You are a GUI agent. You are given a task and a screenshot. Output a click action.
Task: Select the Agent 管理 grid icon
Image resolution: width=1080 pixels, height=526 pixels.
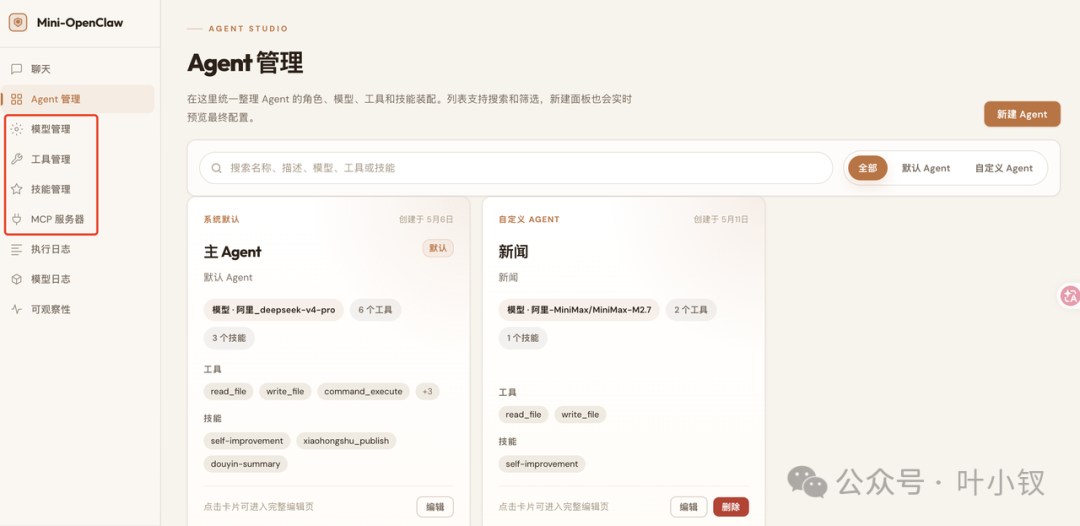point(17,99)
